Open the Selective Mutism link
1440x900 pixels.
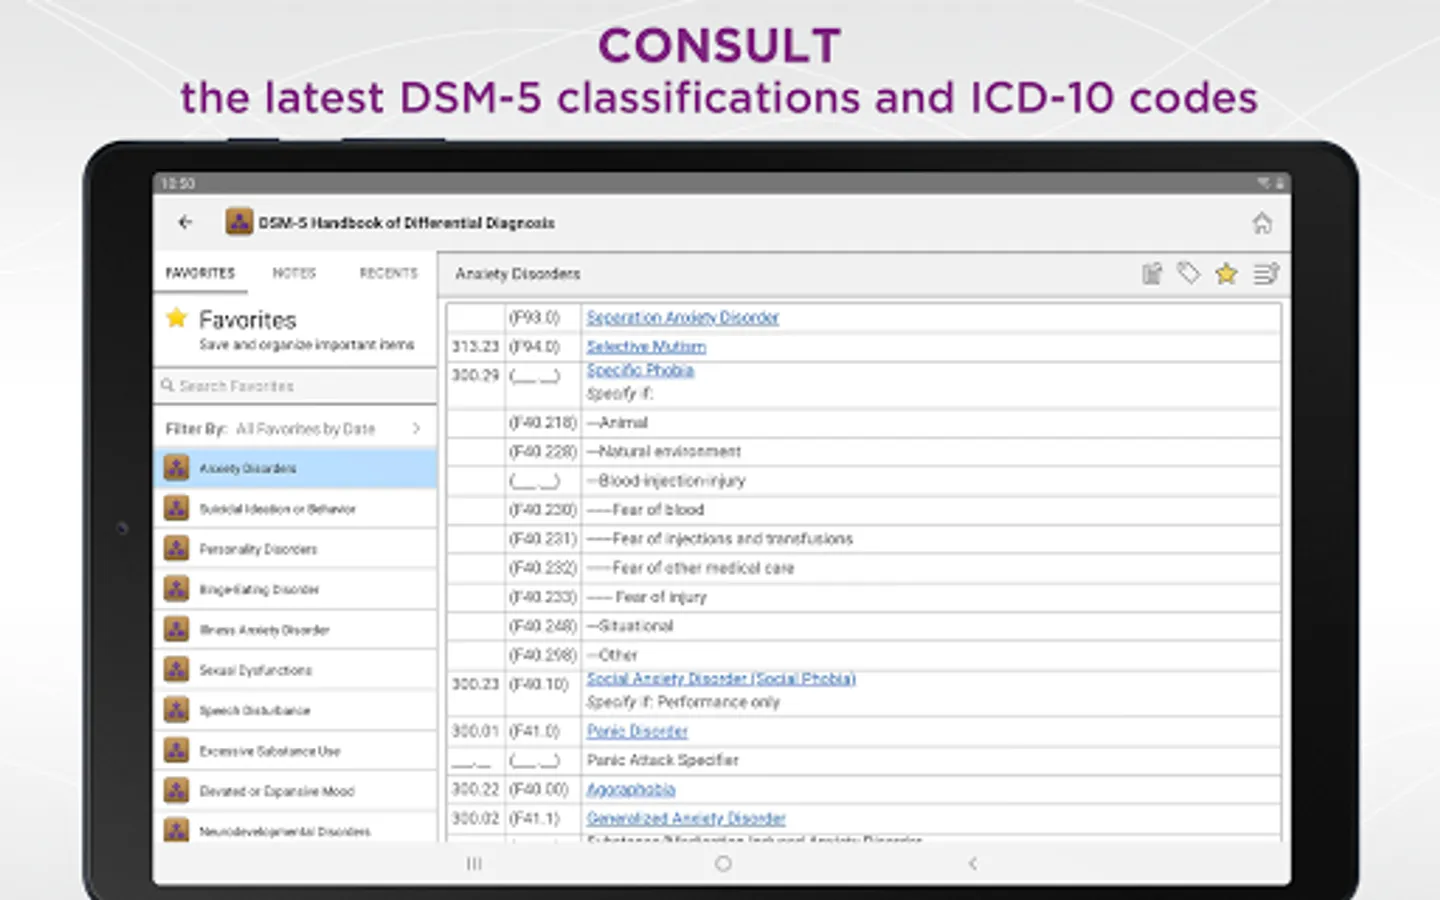(646, 346)
